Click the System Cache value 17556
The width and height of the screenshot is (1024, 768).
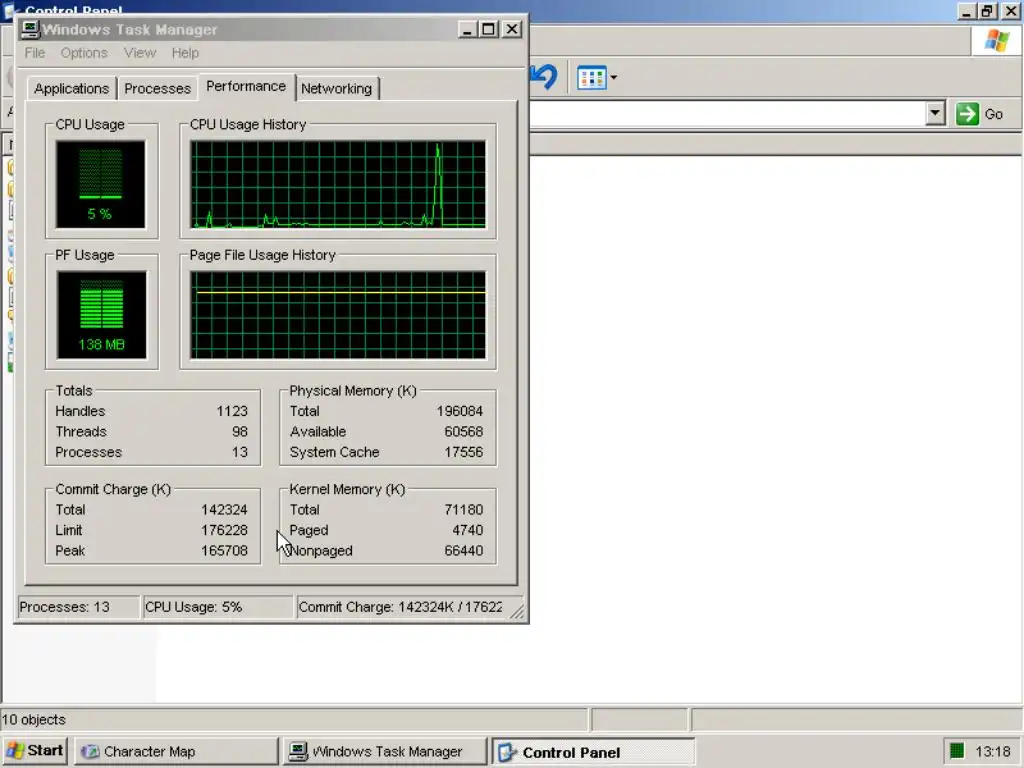coord(464,452)
